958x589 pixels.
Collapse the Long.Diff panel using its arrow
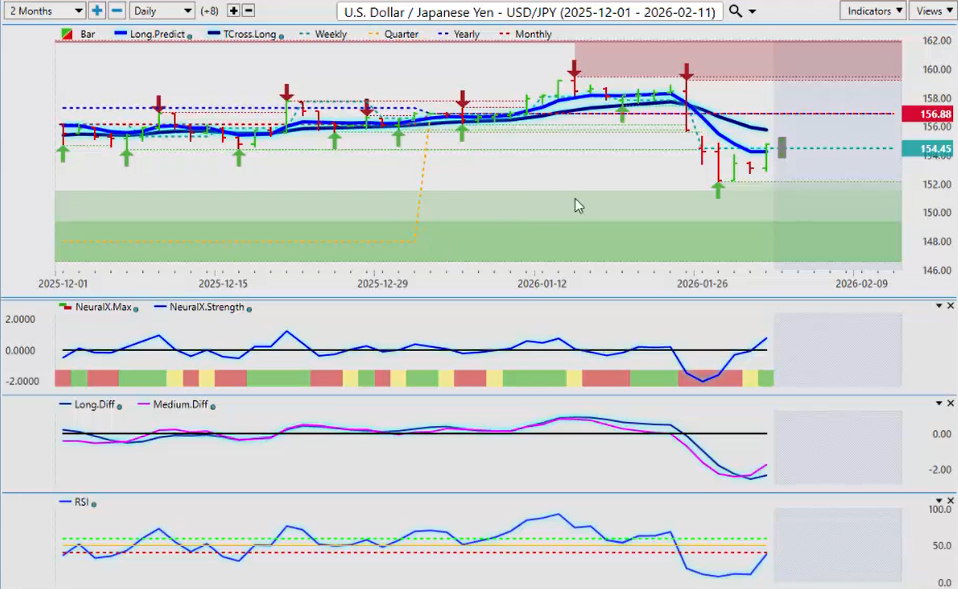click(x=938, y=403)
